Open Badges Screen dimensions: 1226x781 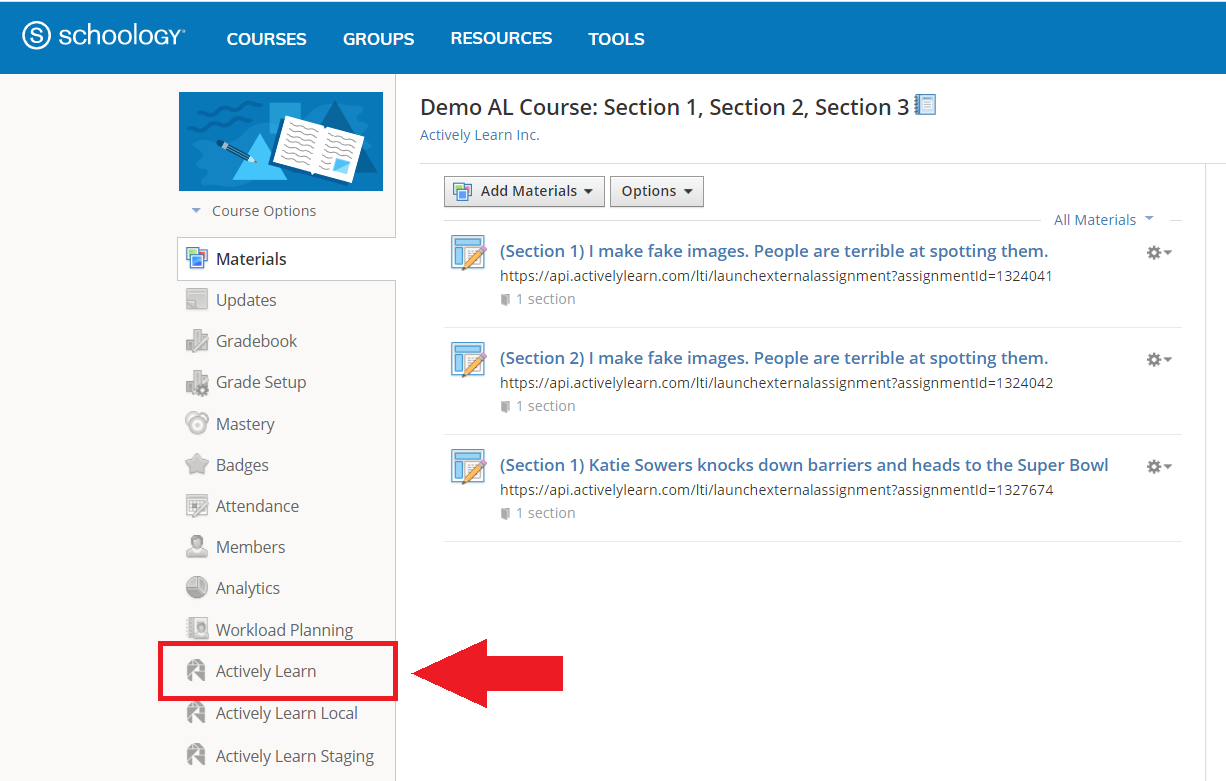(242, 465)
